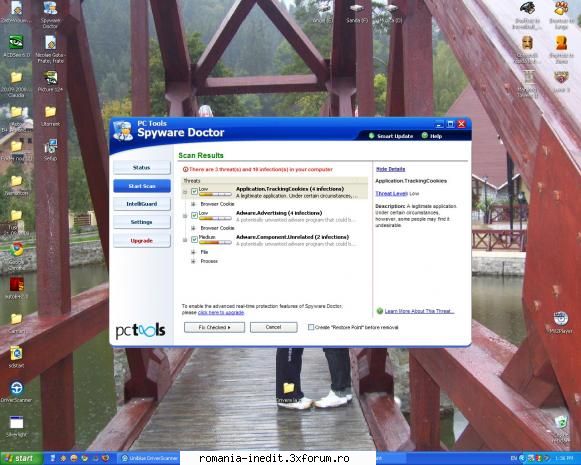Open the Status section
Screen dimensions: 581x465
click(x=142, y=167)
